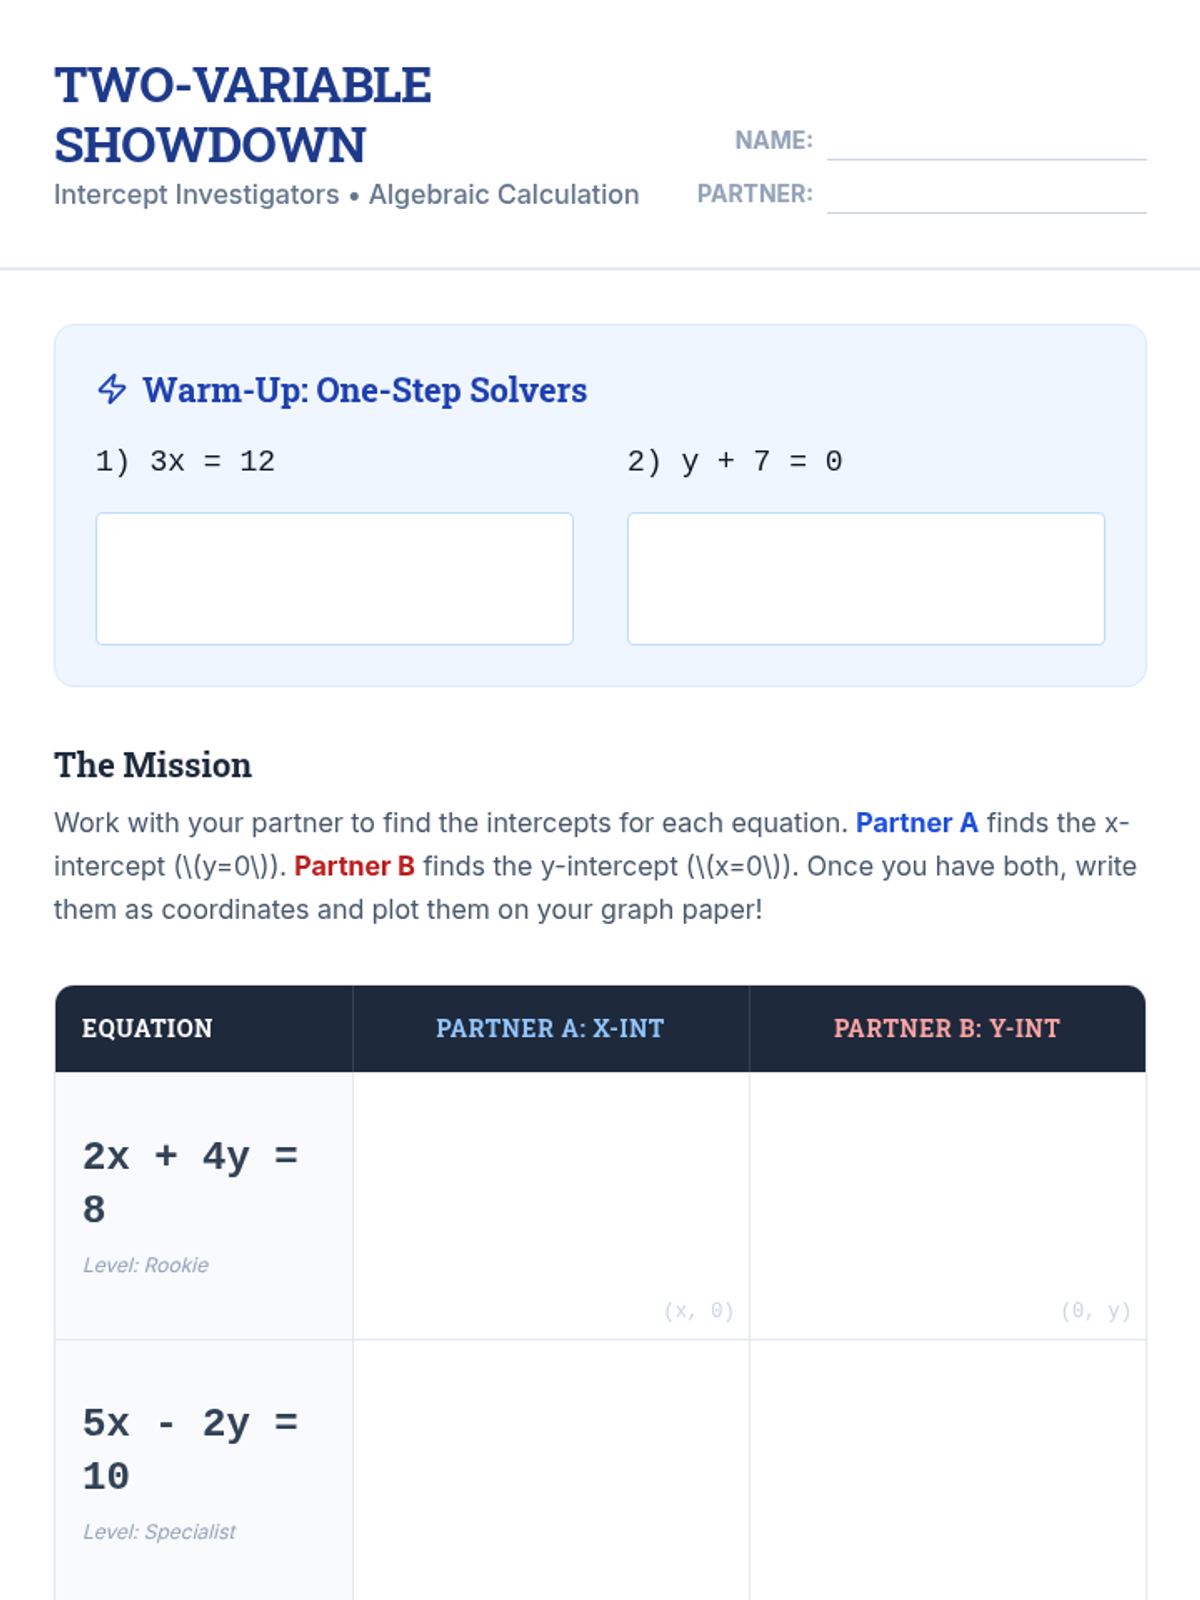Click the y-intercept cell for 5x - 2y = 10
1200x1600 pixels.
[x=947, y=1470]
